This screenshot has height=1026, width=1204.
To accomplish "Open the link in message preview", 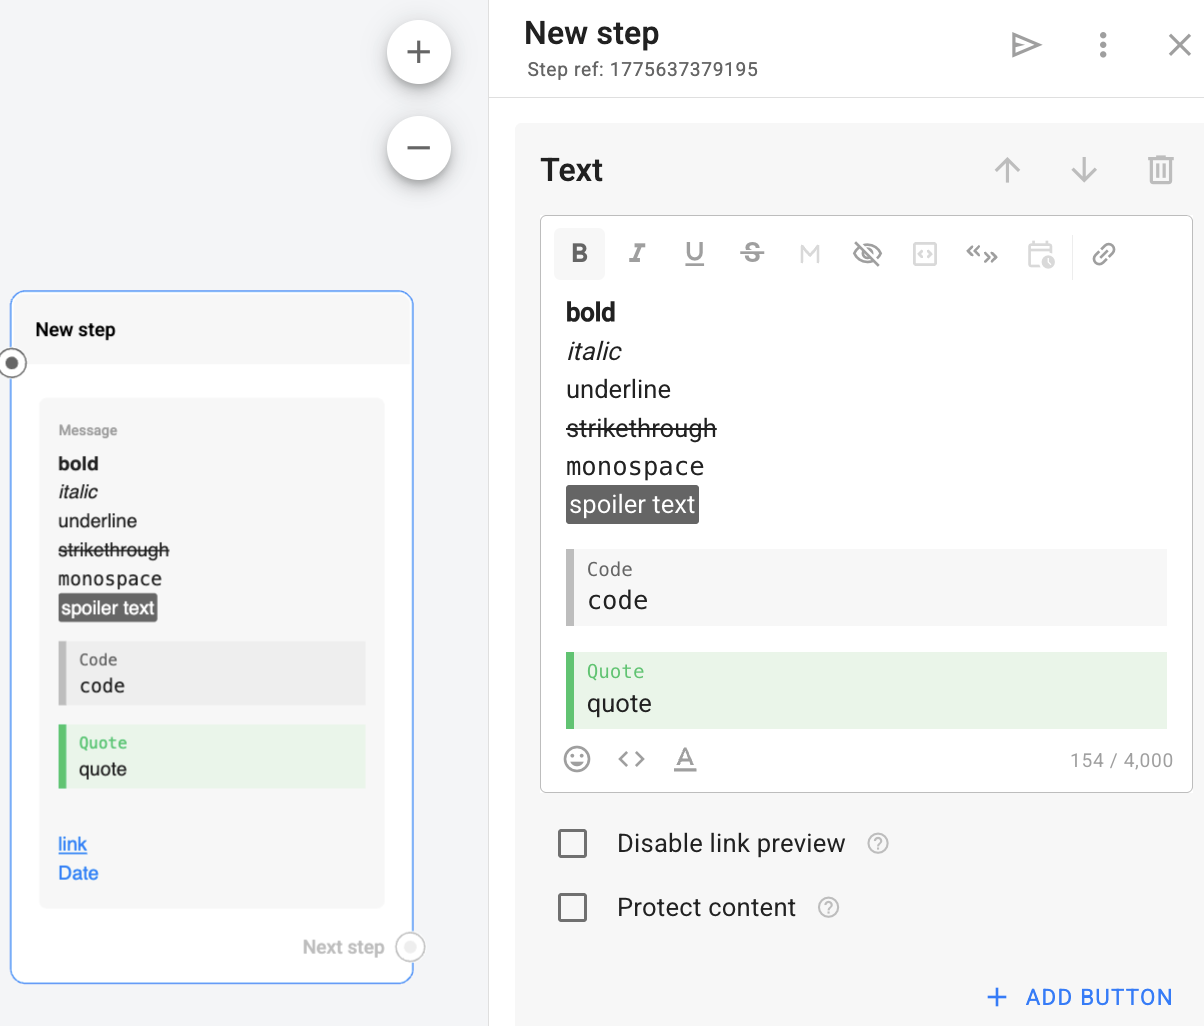I will click(x=73, y=844).
